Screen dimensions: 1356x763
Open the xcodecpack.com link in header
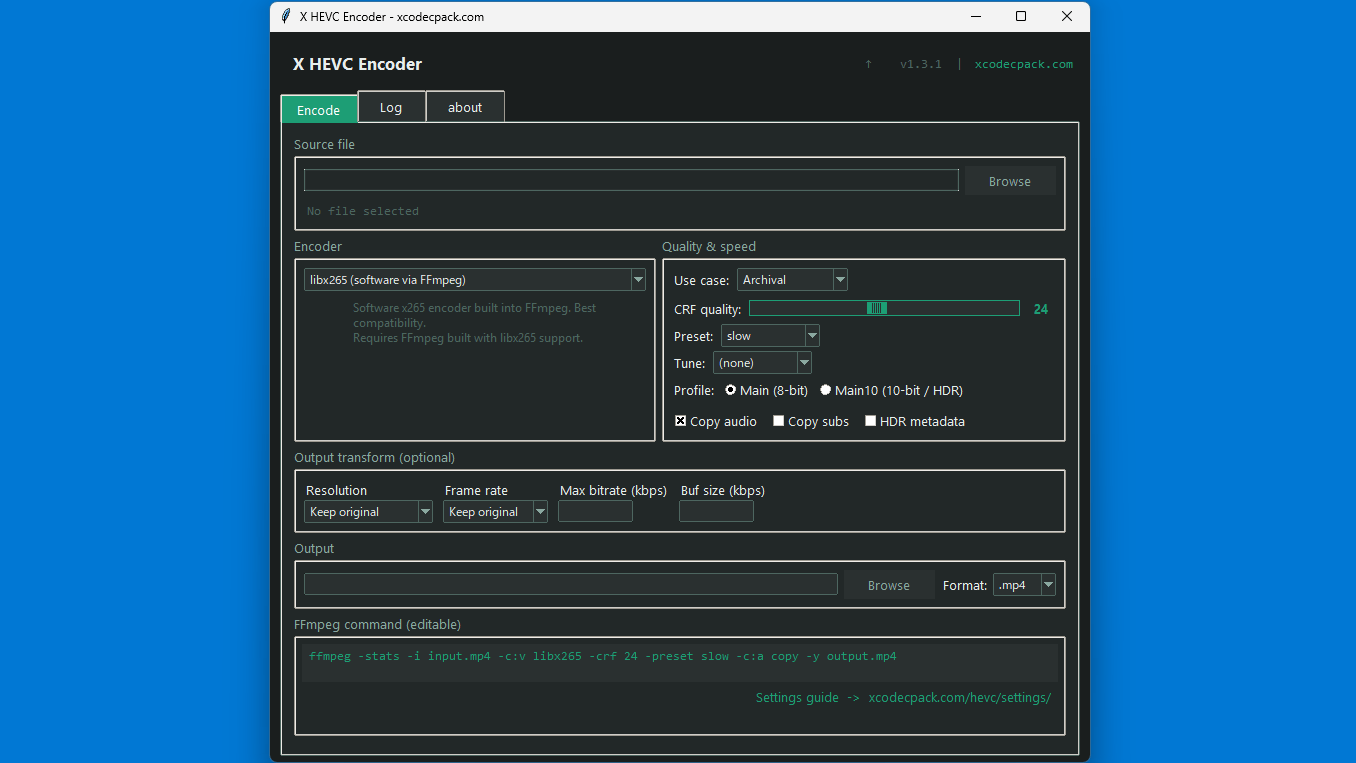pos(1024,64)
